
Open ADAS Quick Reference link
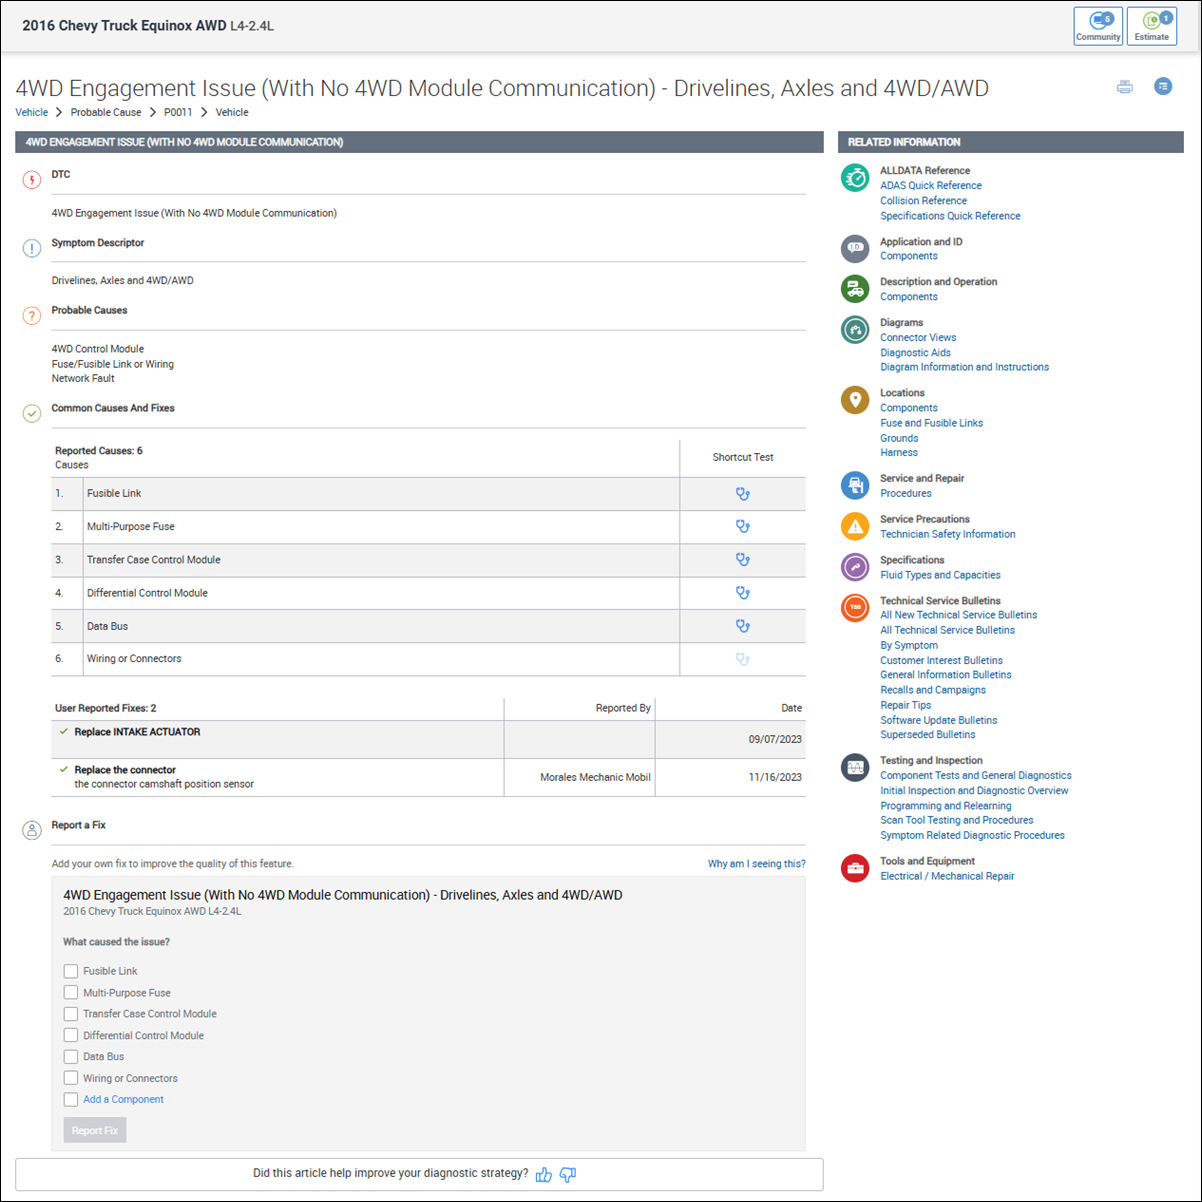930,186
